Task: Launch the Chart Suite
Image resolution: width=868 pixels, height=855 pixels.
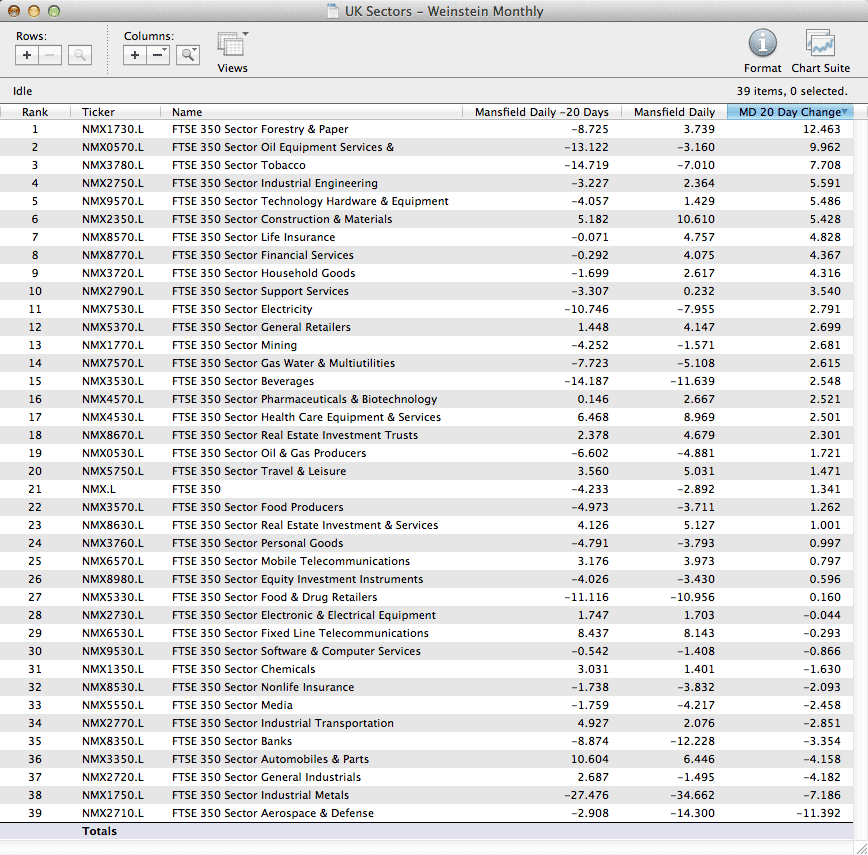Action: [820, 44]
